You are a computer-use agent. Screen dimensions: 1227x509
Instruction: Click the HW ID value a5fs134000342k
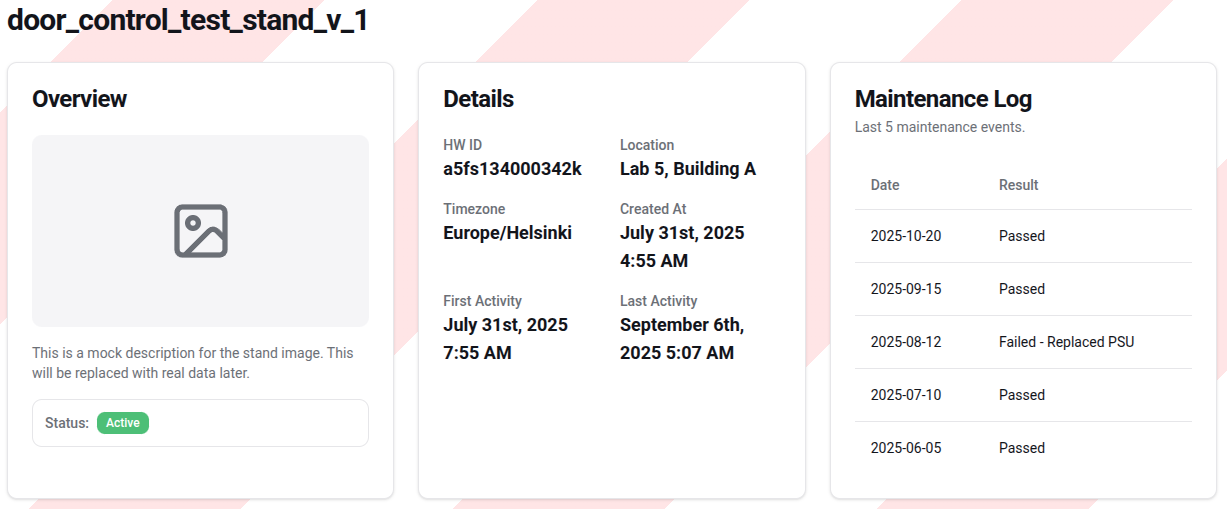click(512, 169)
